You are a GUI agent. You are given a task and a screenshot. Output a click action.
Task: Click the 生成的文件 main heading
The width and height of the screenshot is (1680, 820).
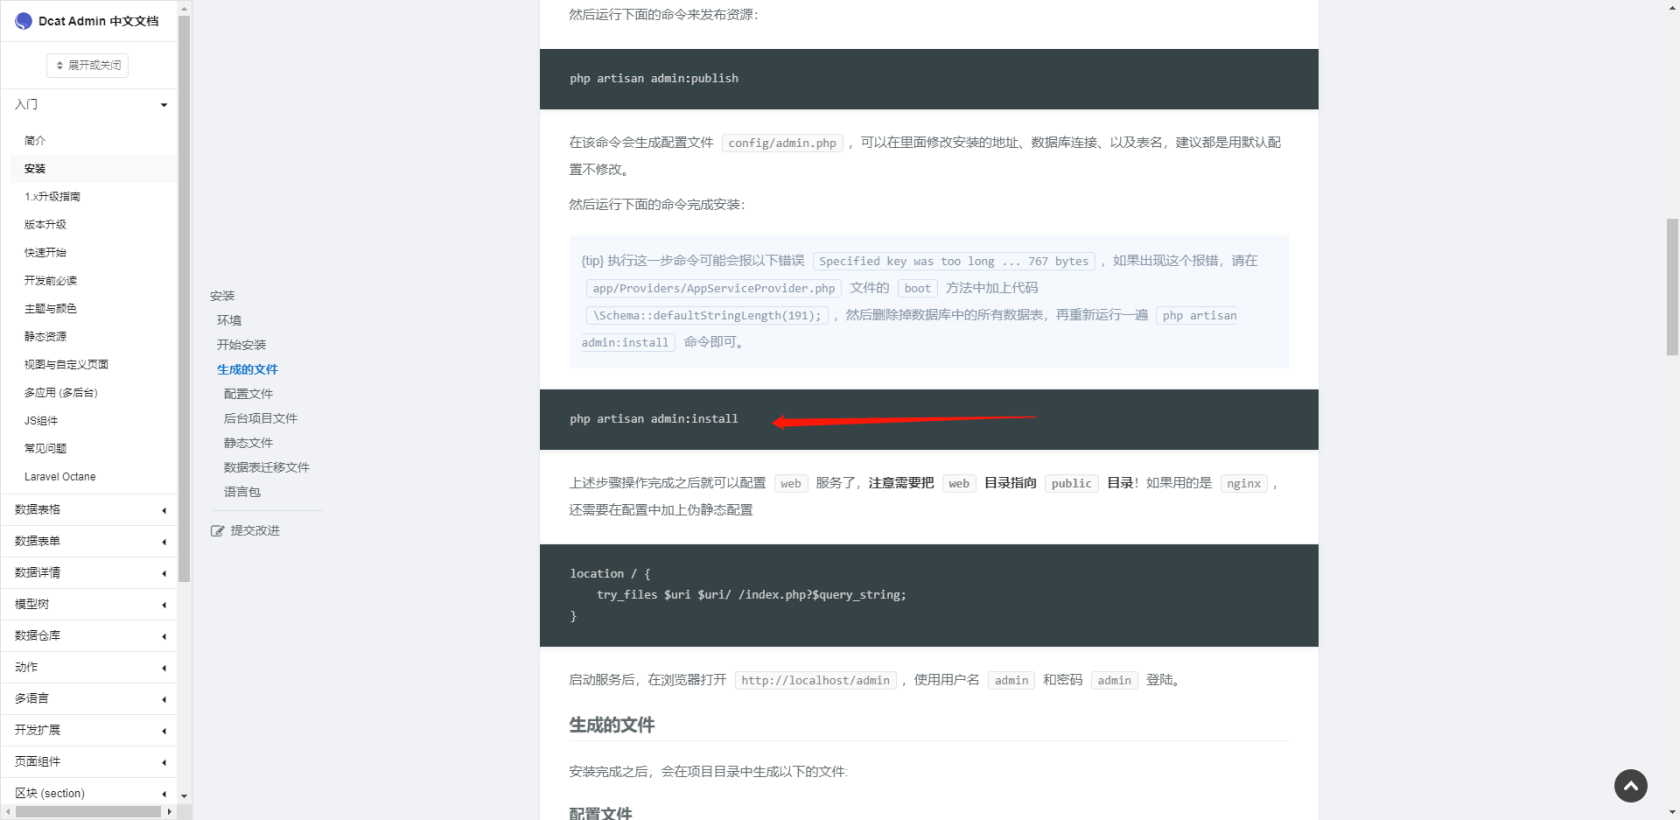(612, 725)
